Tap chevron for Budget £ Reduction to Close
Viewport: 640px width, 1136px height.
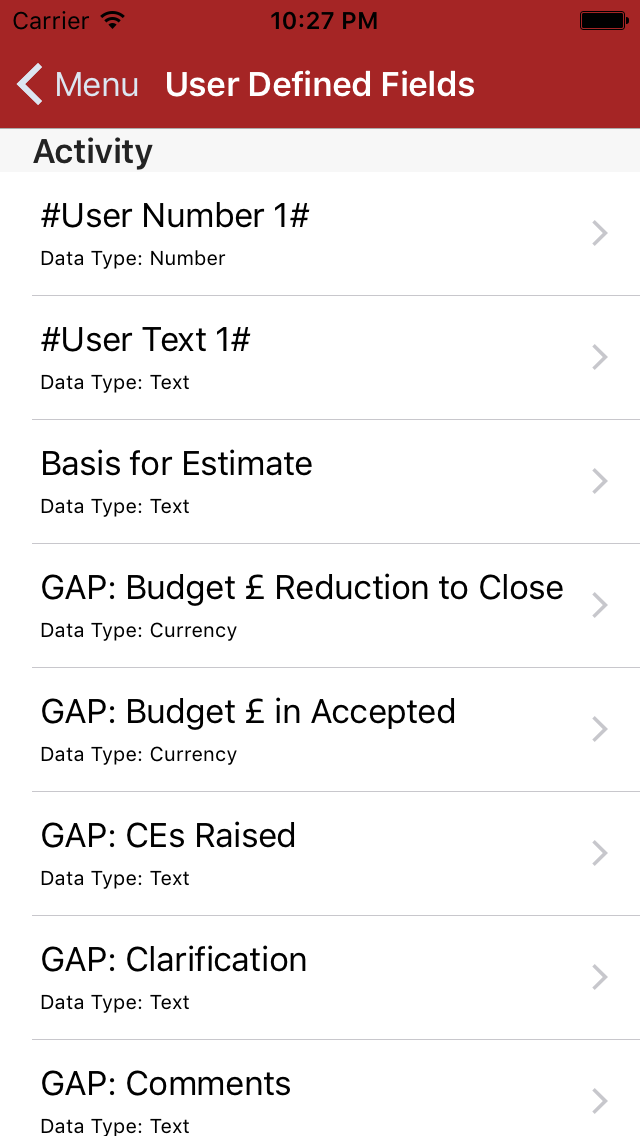coord(600,606)
